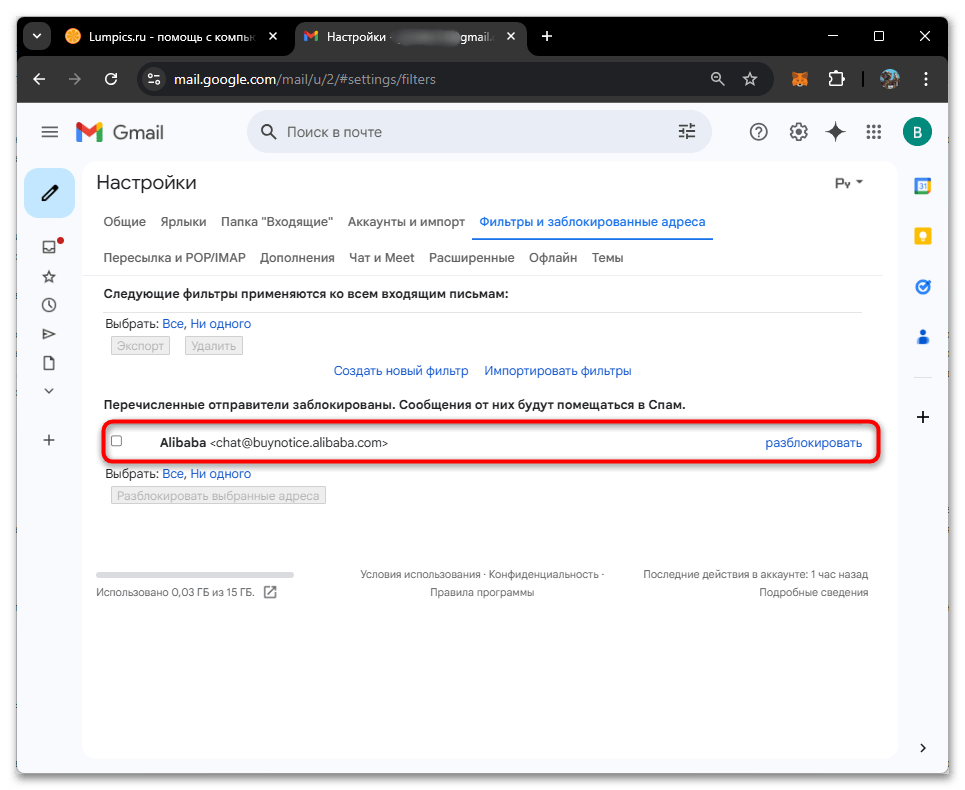Click the browser address bar URL
Screen dimensions: 965x790
click(x=305, y=79)
